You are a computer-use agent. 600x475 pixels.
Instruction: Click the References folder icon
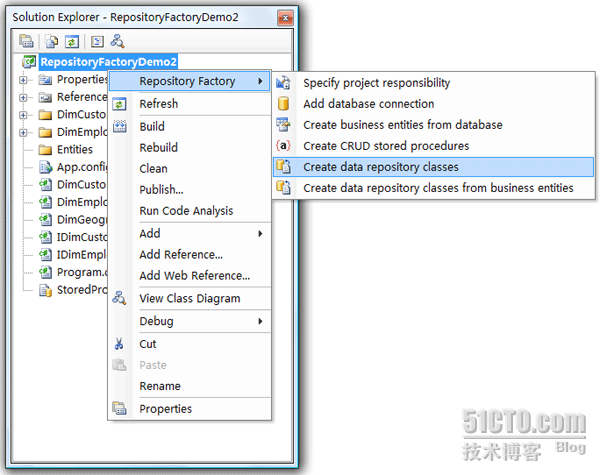click(46, 97)
